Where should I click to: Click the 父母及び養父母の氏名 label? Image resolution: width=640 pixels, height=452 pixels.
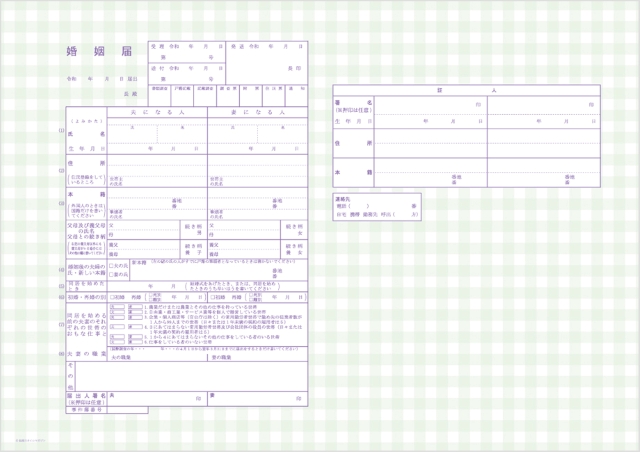point(87,228)
